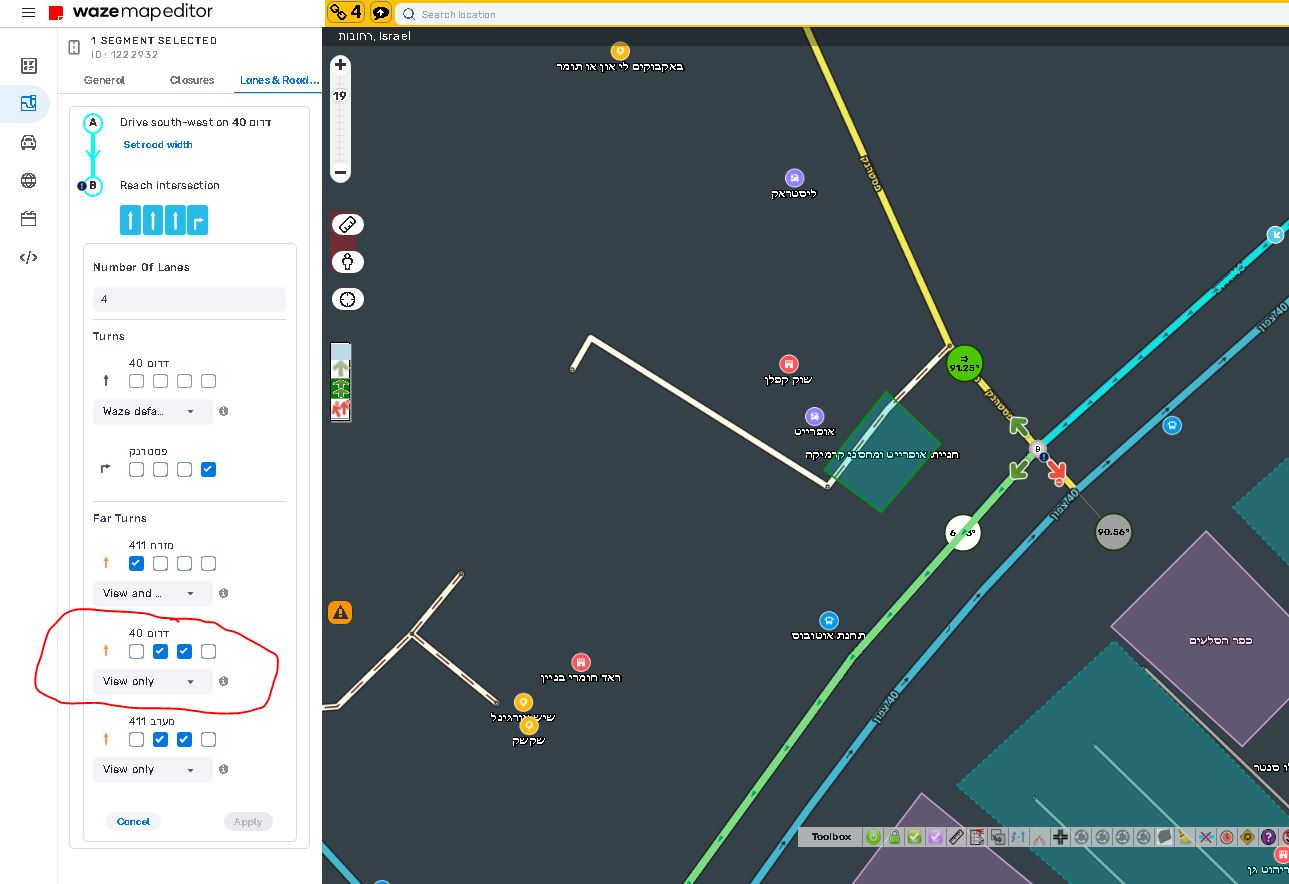Zoom out with the minus button
Screen dimensions: 1289x884
340,172
